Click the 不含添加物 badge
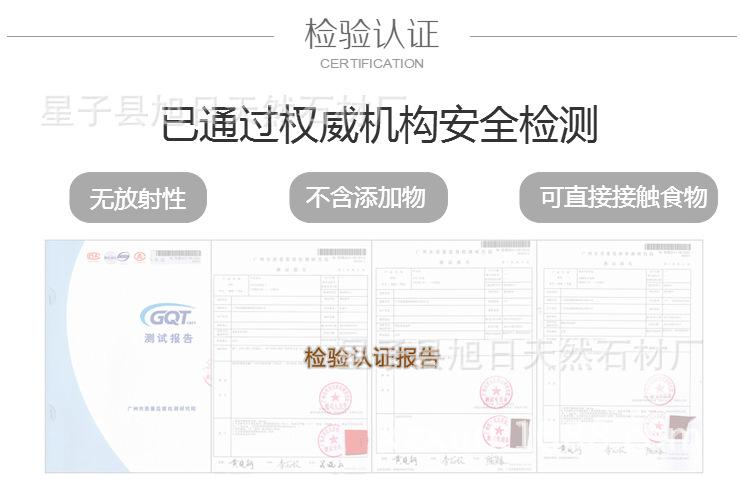The width and height of the screenshot is (741, 488). click(368, 197)
